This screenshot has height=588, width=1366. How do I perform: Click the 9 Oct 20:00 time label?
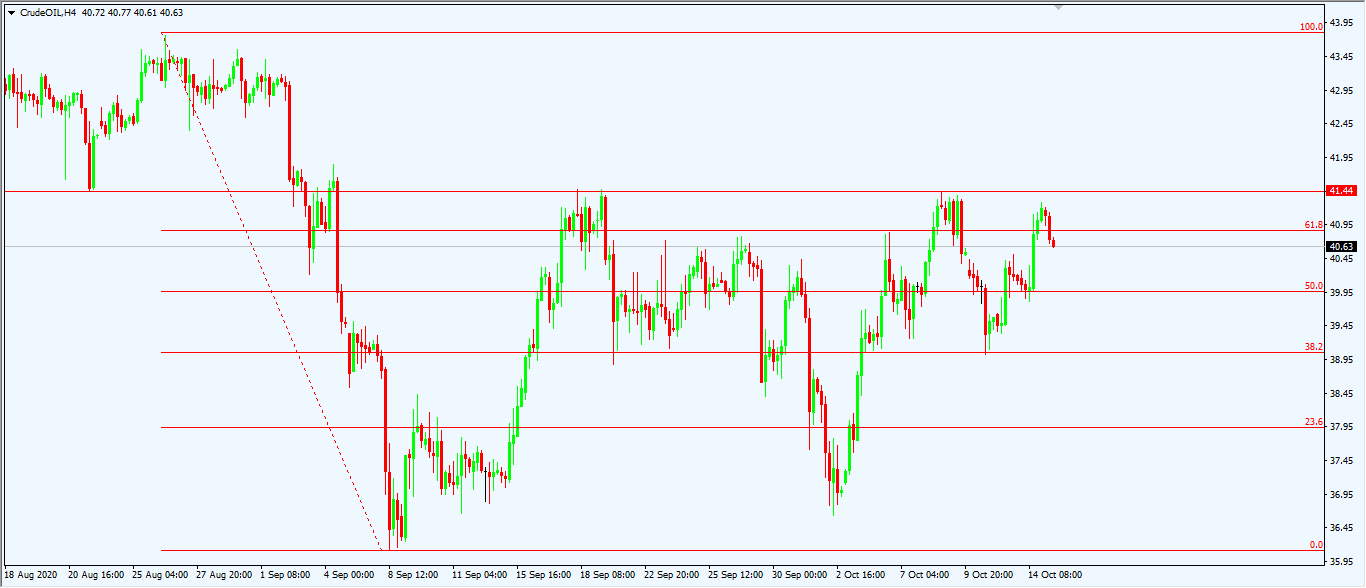989,576
